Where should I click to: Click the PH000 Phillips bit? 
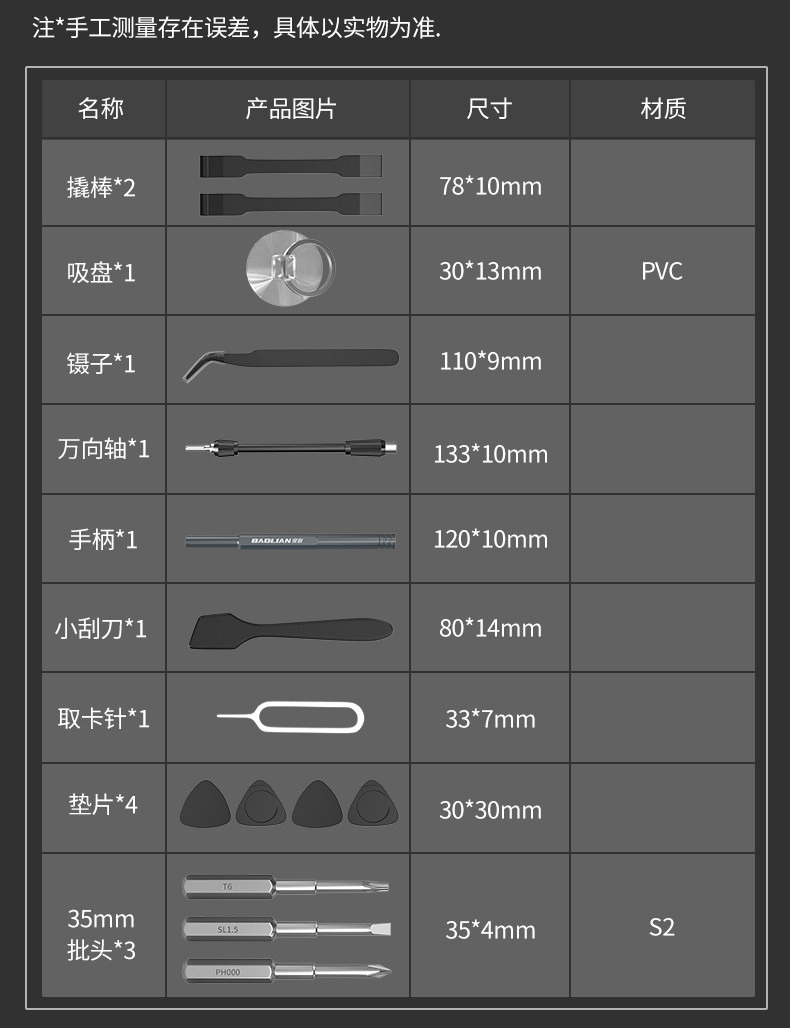pyautogui.click(x=287, y=970)
